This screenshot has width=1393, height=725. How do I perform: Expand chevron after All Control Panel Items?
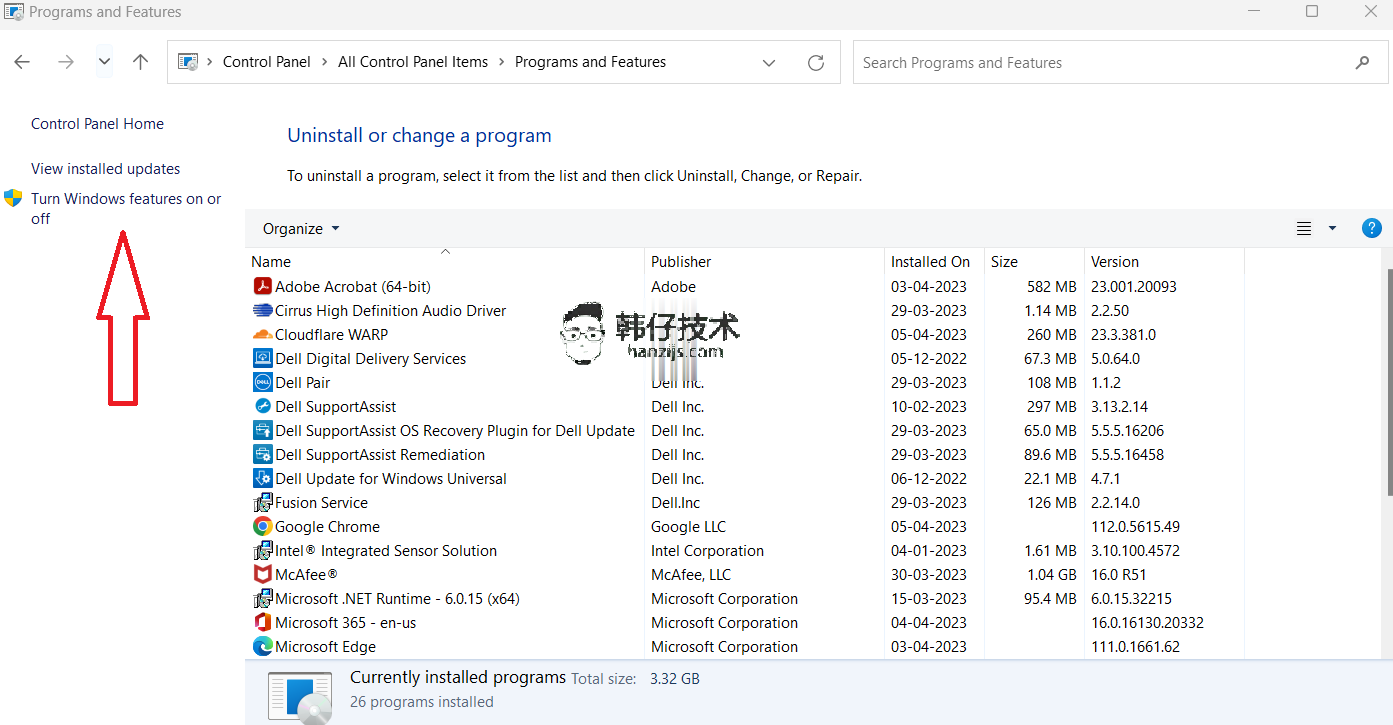(501, 62)
